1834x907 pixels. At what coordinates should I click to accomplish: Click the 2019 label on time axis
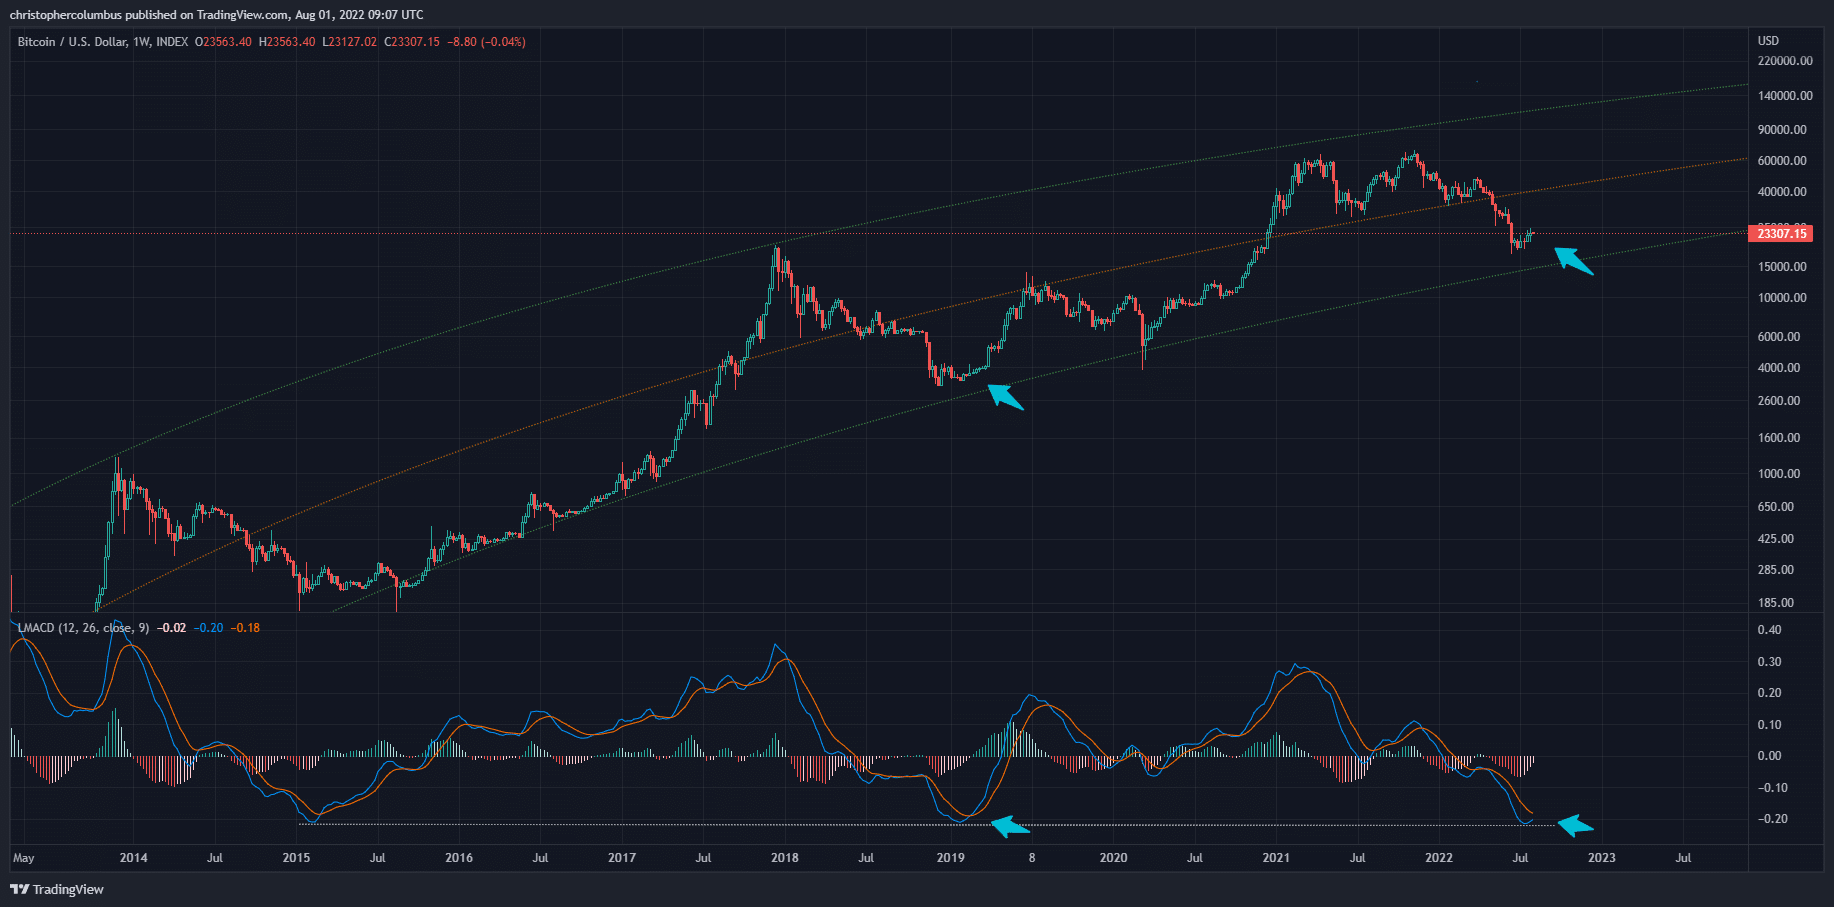[x=951, y=858]
